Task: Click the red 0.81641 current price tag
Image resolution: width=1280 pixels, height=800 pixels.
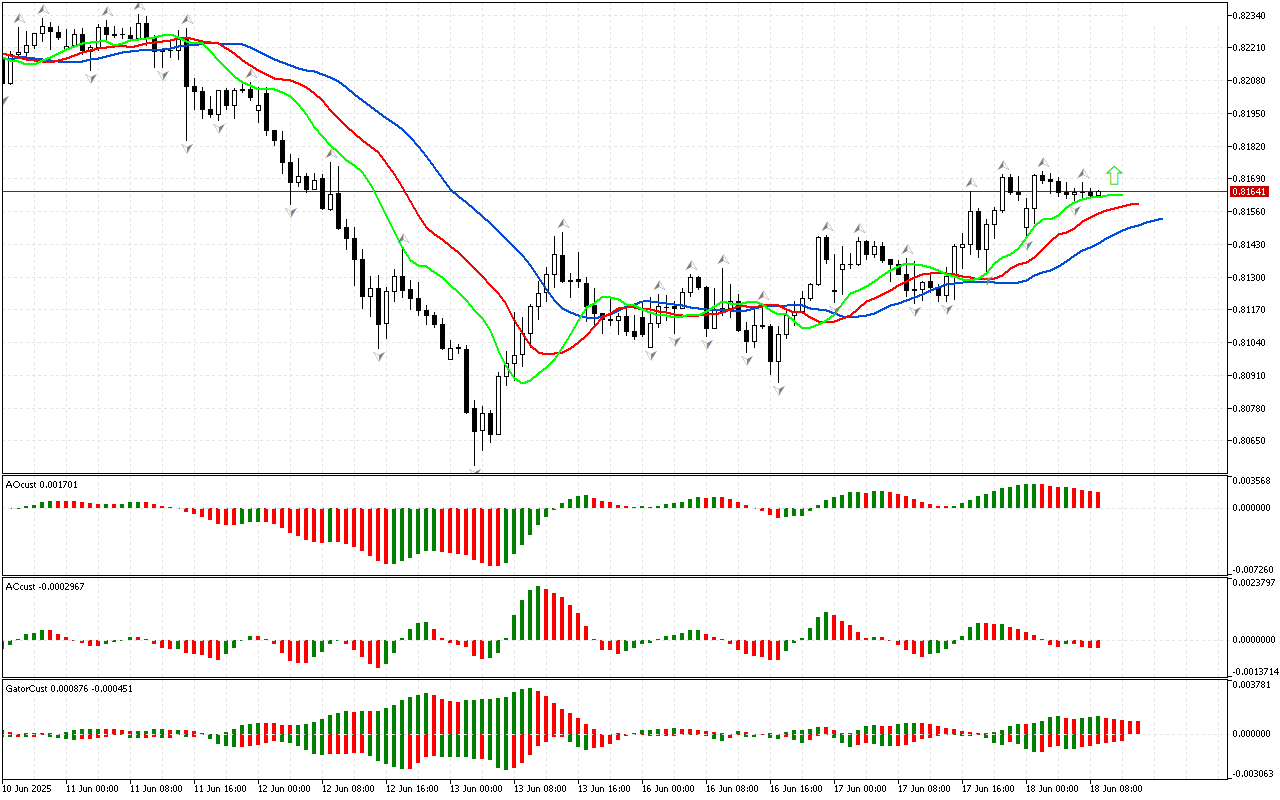Action: click(1249, 191)
